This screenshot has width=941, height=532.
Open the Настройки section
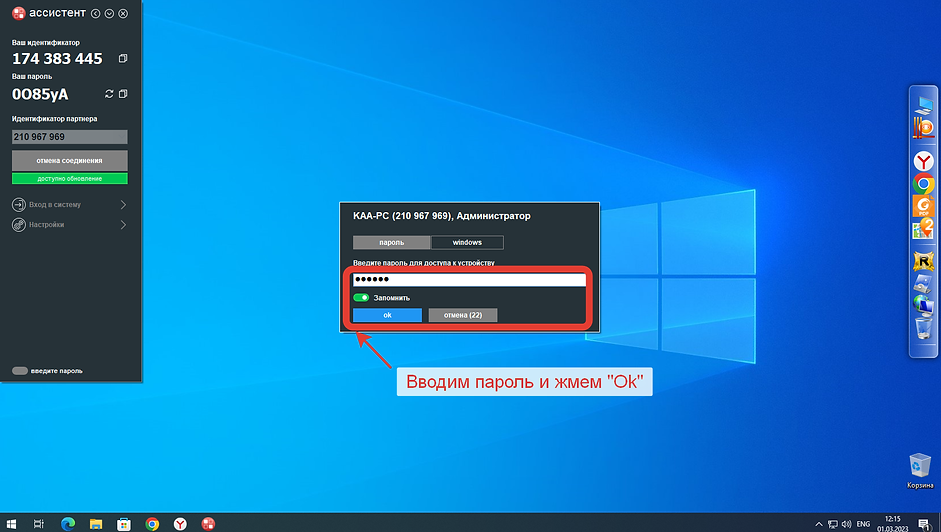[x=70, y=225]
